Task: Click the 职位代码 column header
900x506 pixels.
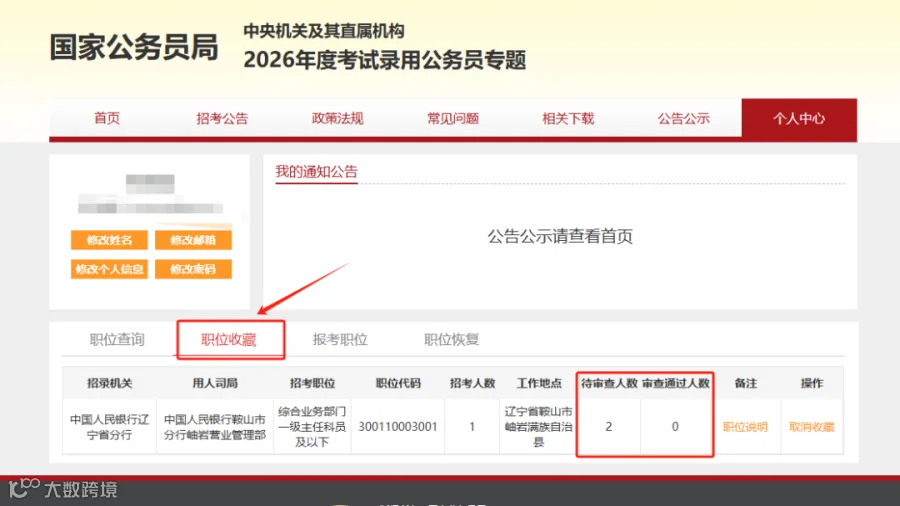Action: click(x=398, y=383)
